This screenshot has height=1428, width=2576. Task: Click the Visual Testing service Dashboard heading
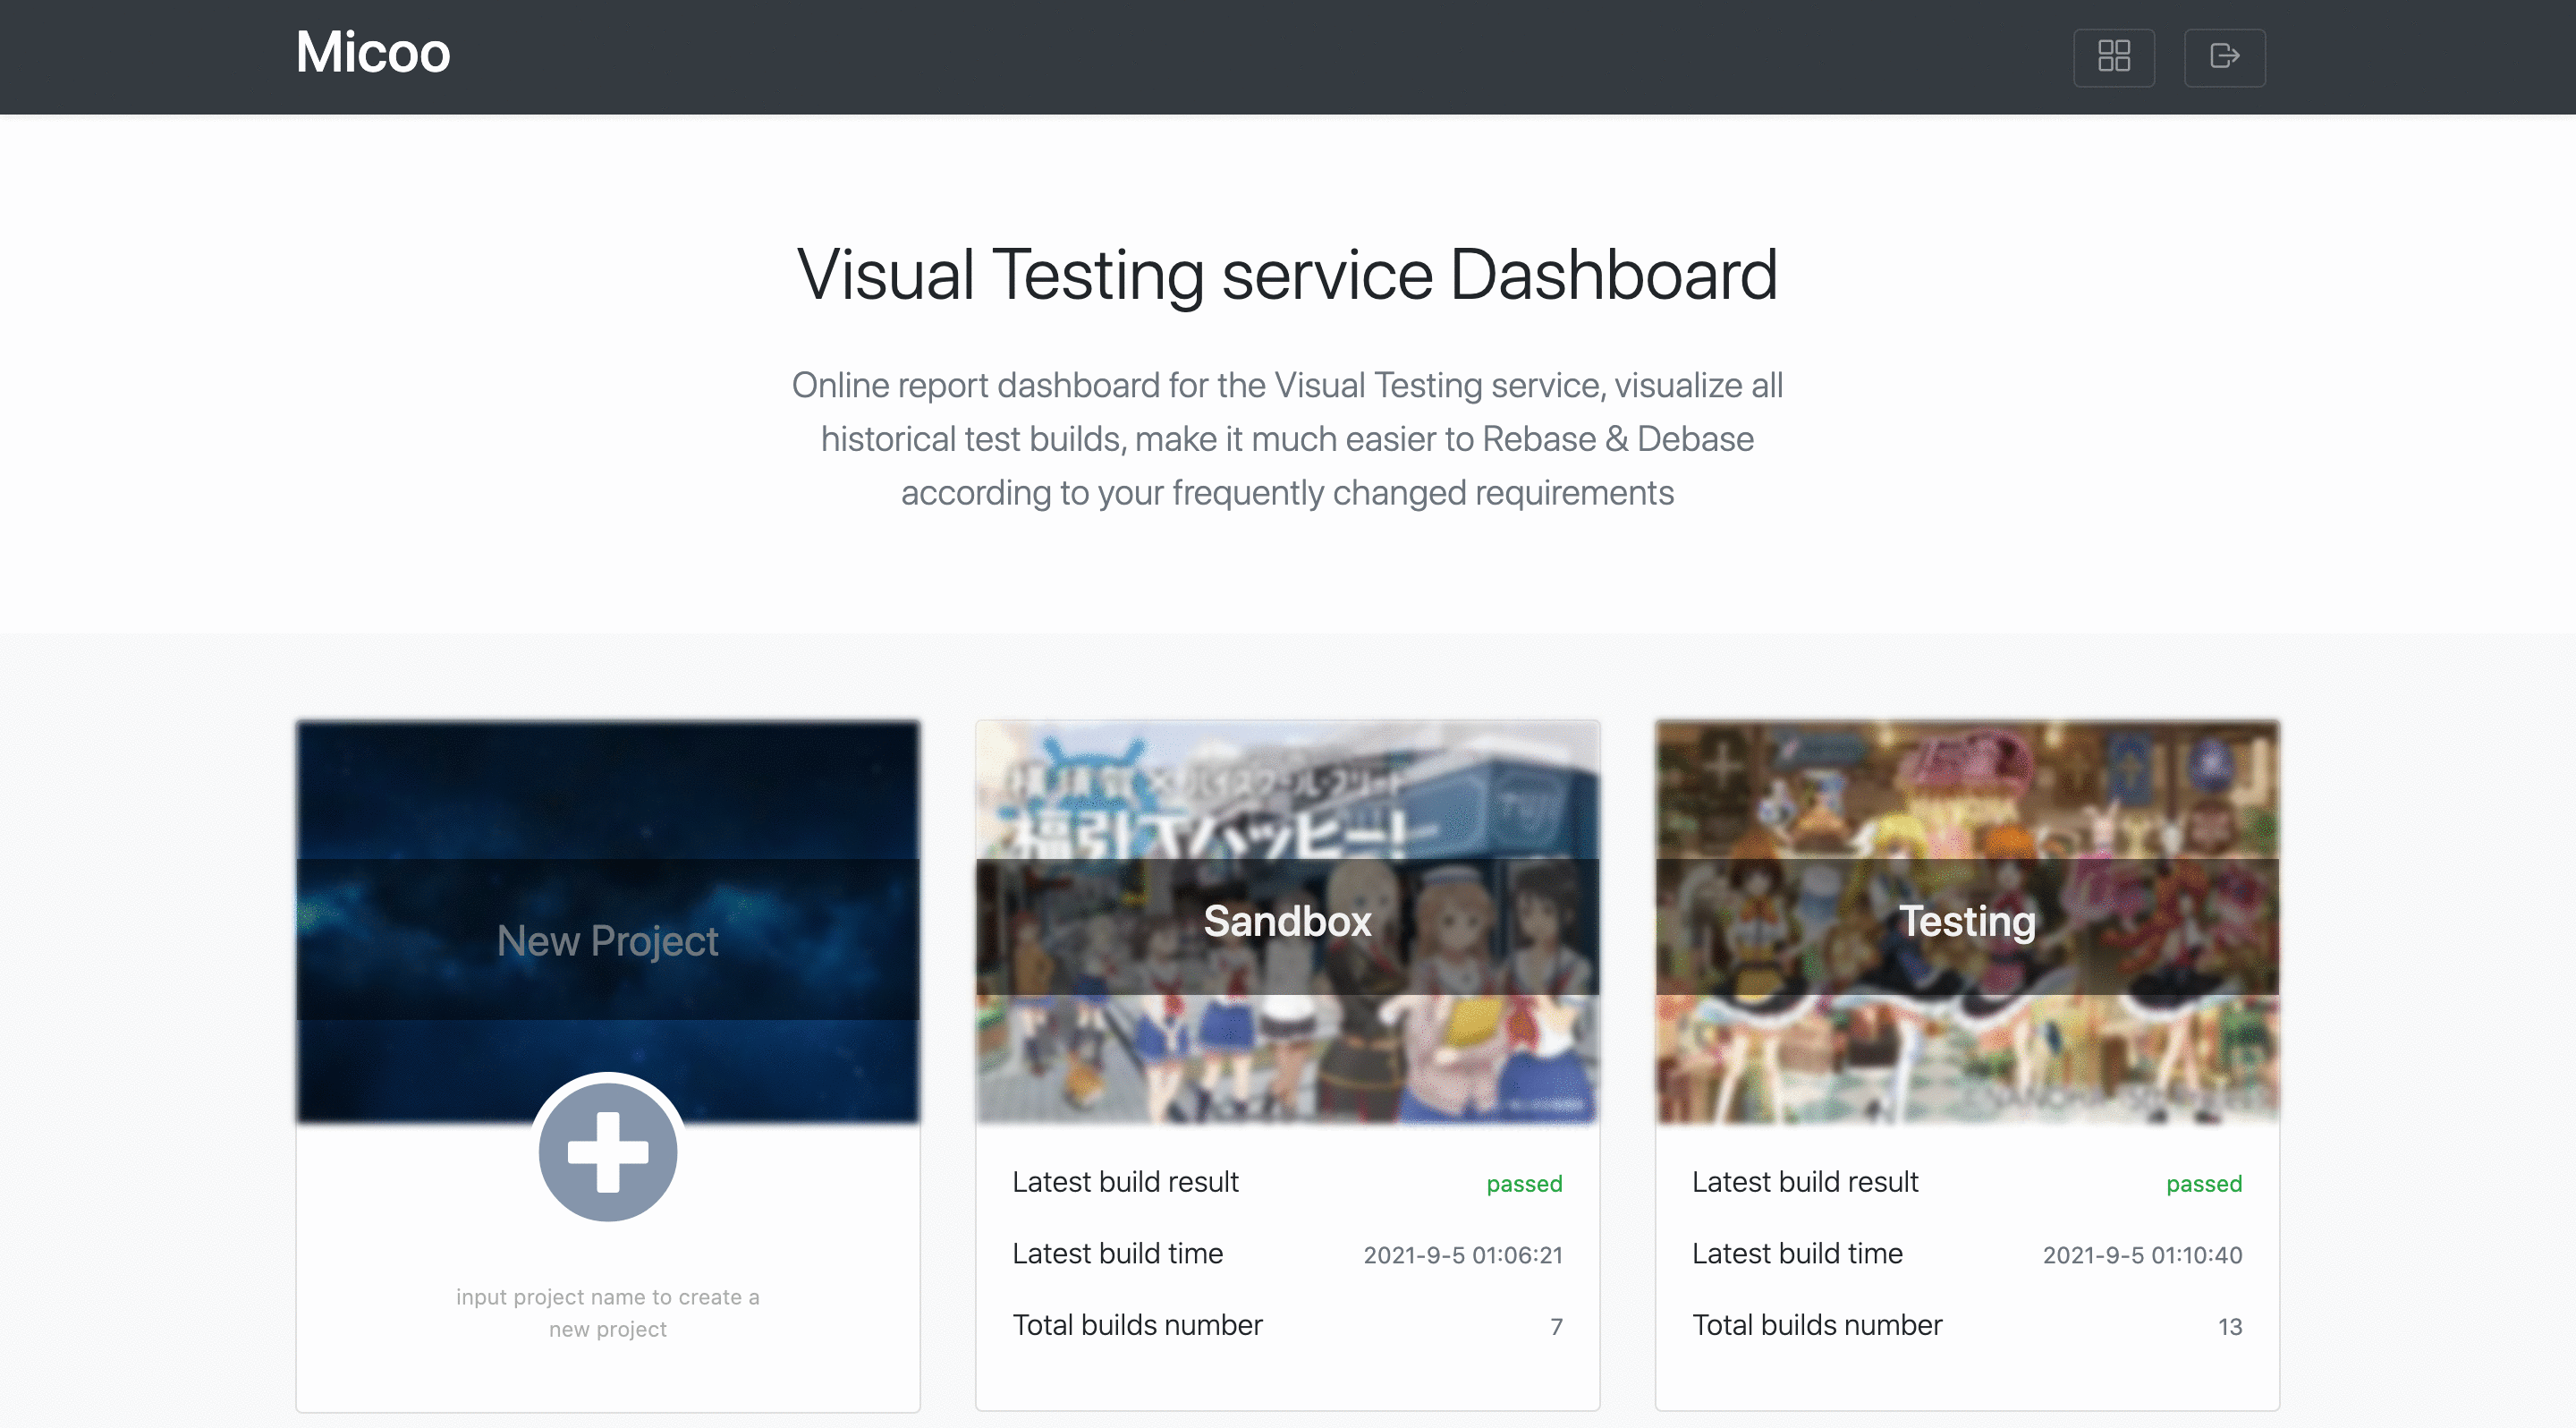(1287, 275)
